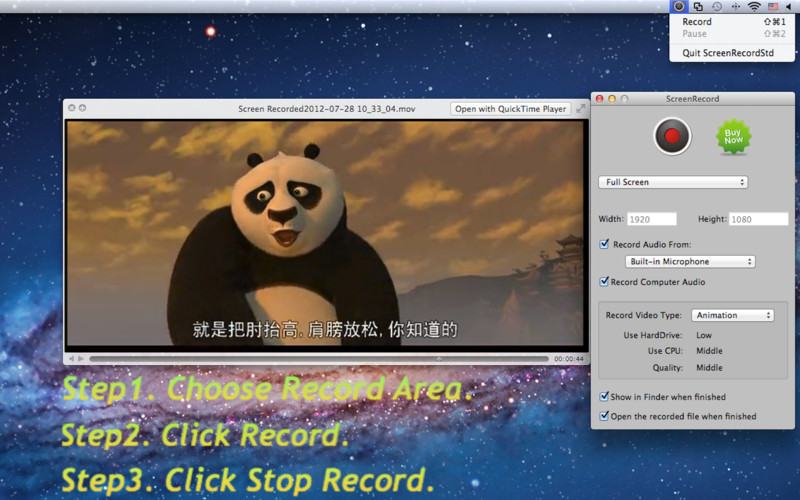
Task: Open the screen sharing menu bar icon
Action: click(698, 7)
